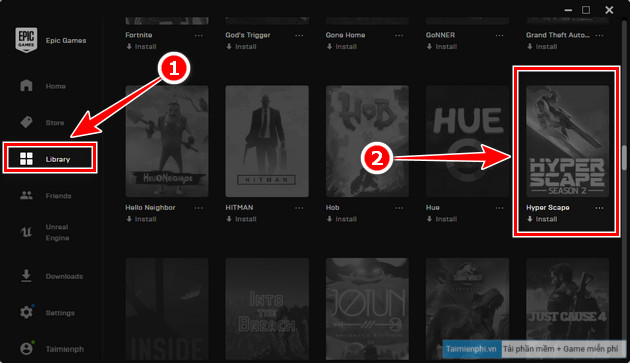Open more options for Hue
This screenshot has width=630, height=363.
click(x=499, y=208)
